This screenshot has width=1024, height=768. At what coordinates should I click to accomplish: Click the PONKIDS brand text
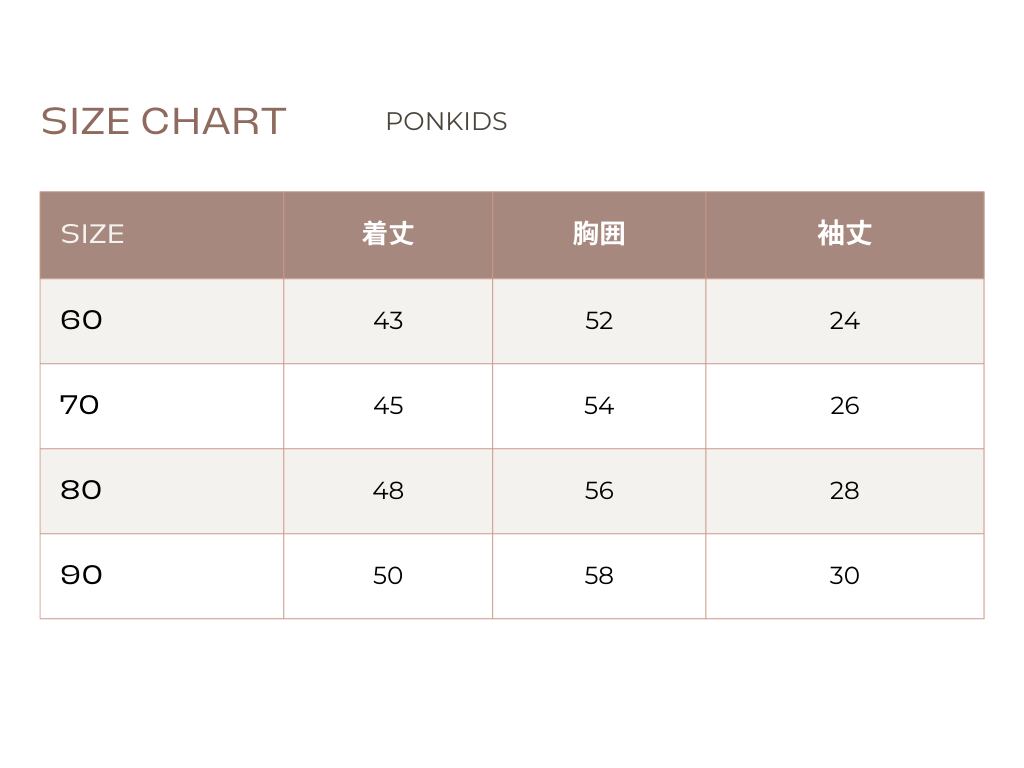click(x=446, y=122)
